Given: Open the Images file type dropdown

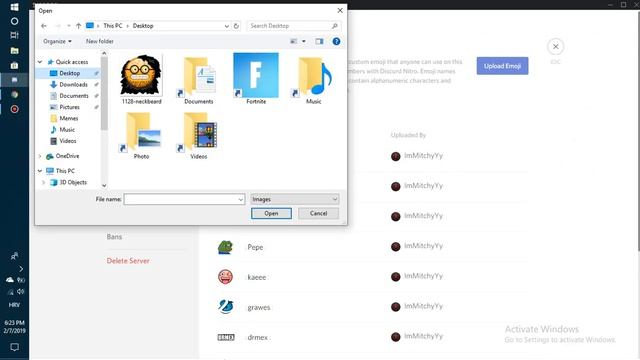Looking at the screenshot, I should coord(294,199).
